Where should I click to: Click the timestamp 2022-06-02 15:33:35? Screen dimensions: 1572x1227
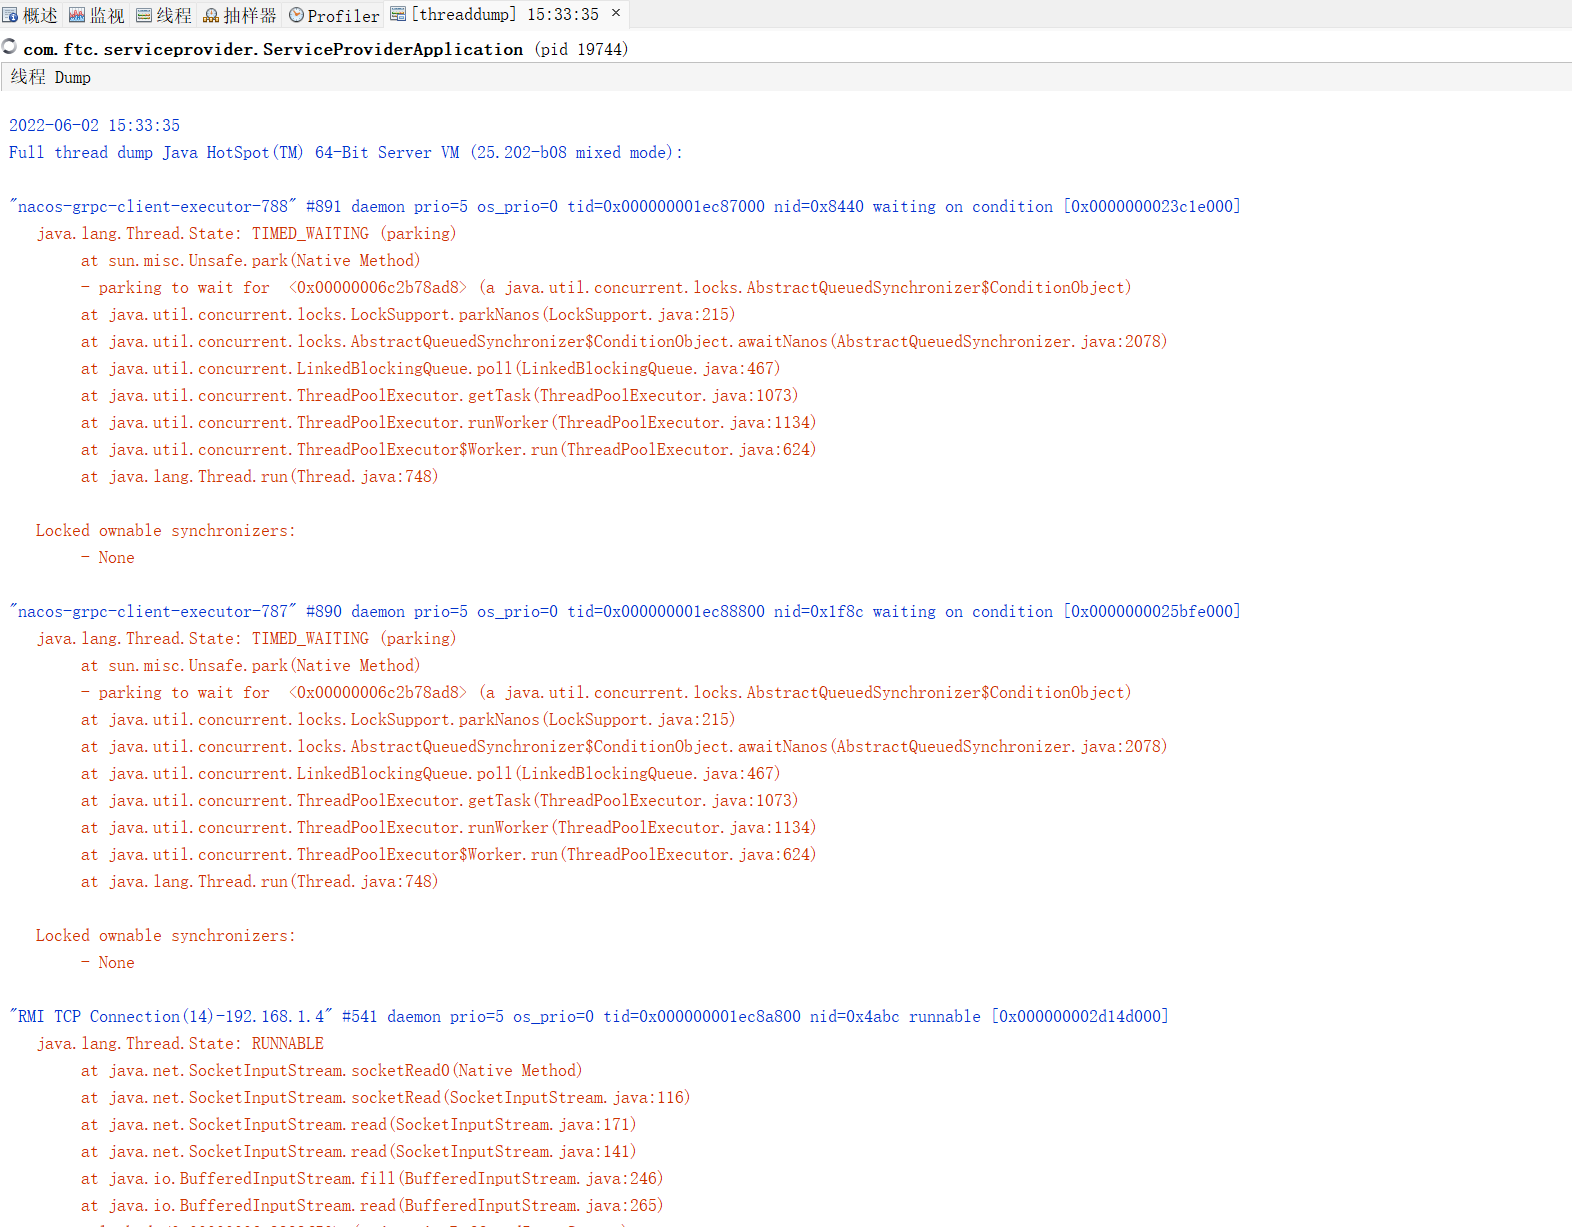(94, 125)
